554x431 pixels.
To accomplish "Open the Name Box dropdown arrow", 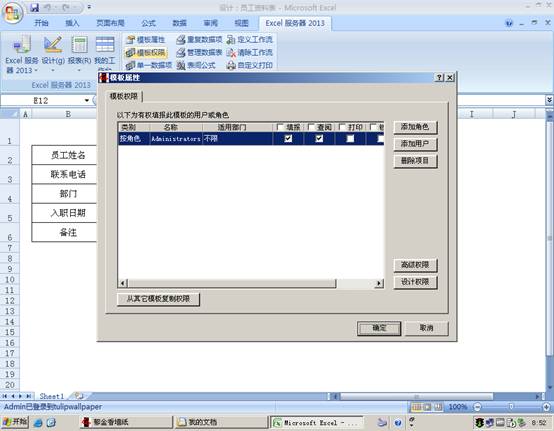I will 87,101.
